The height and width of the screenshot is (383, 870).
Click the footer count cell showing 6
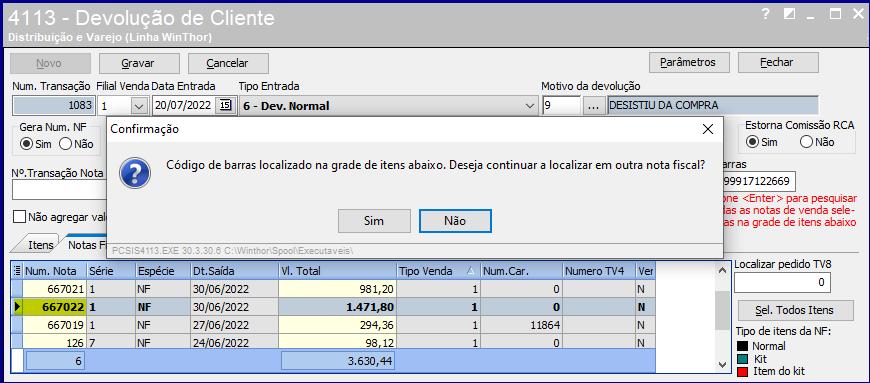[54, 362]
